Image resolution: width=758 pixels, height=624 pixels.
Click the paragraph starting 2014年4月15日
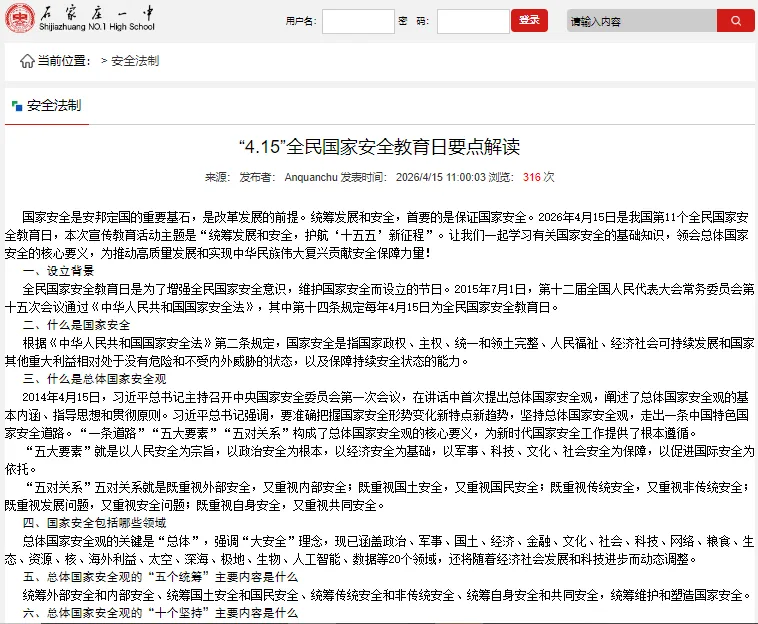click(x=379, y=415)
